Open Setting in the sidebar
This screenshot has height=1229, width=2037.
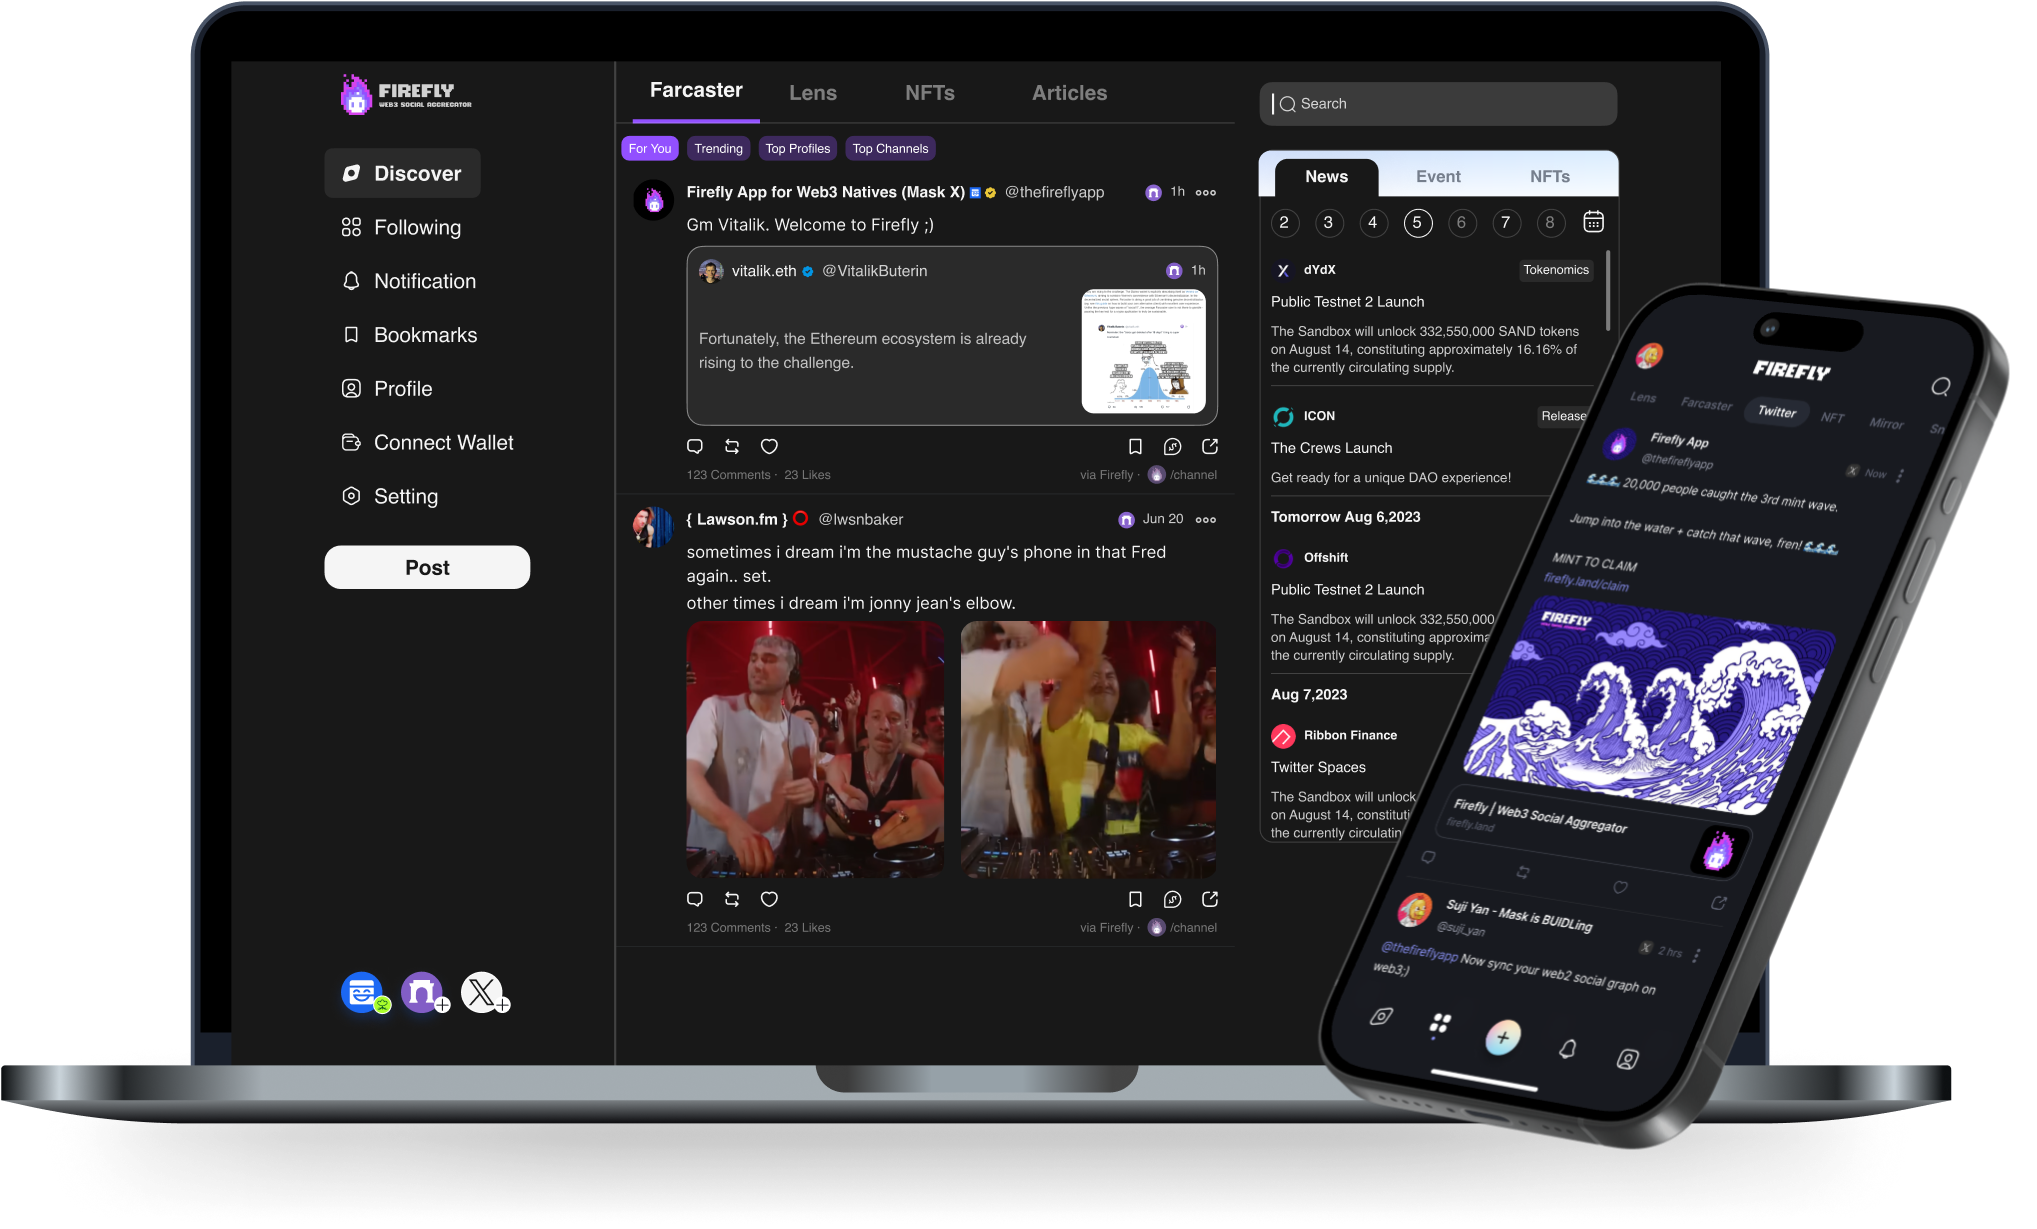tap(390, 496)
